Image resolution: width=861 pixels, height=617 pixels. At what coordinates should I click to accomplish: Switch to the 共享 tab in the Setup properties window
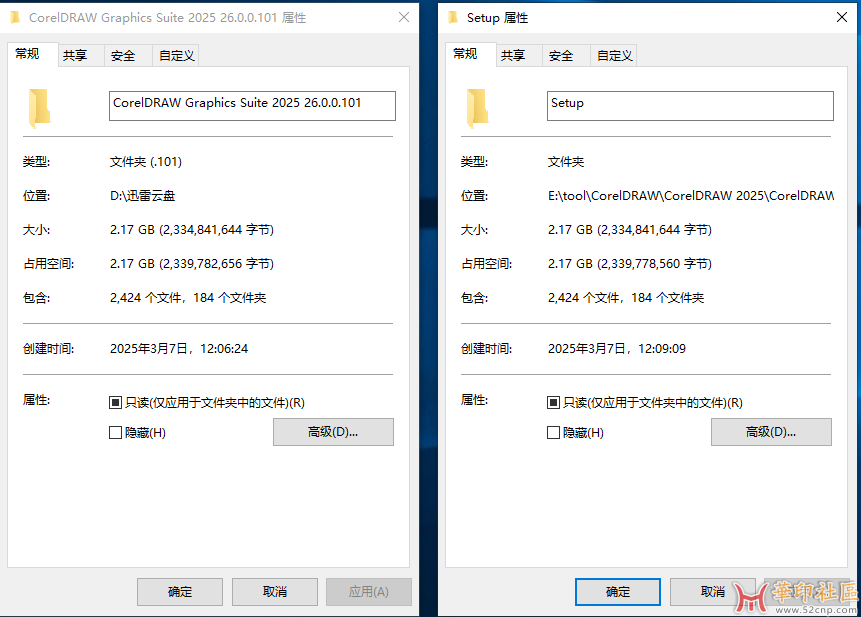click(519, 55)
